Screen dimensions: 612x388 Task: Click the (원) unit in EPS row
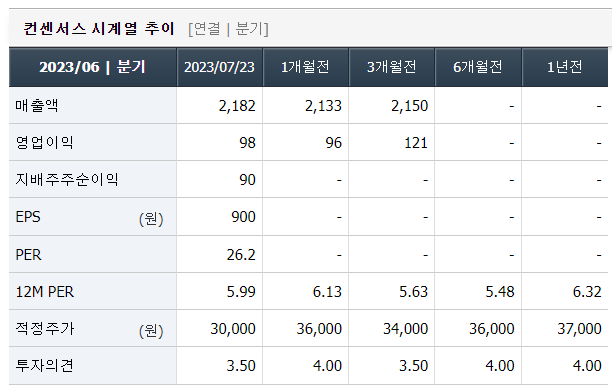(x=151, y=219)
